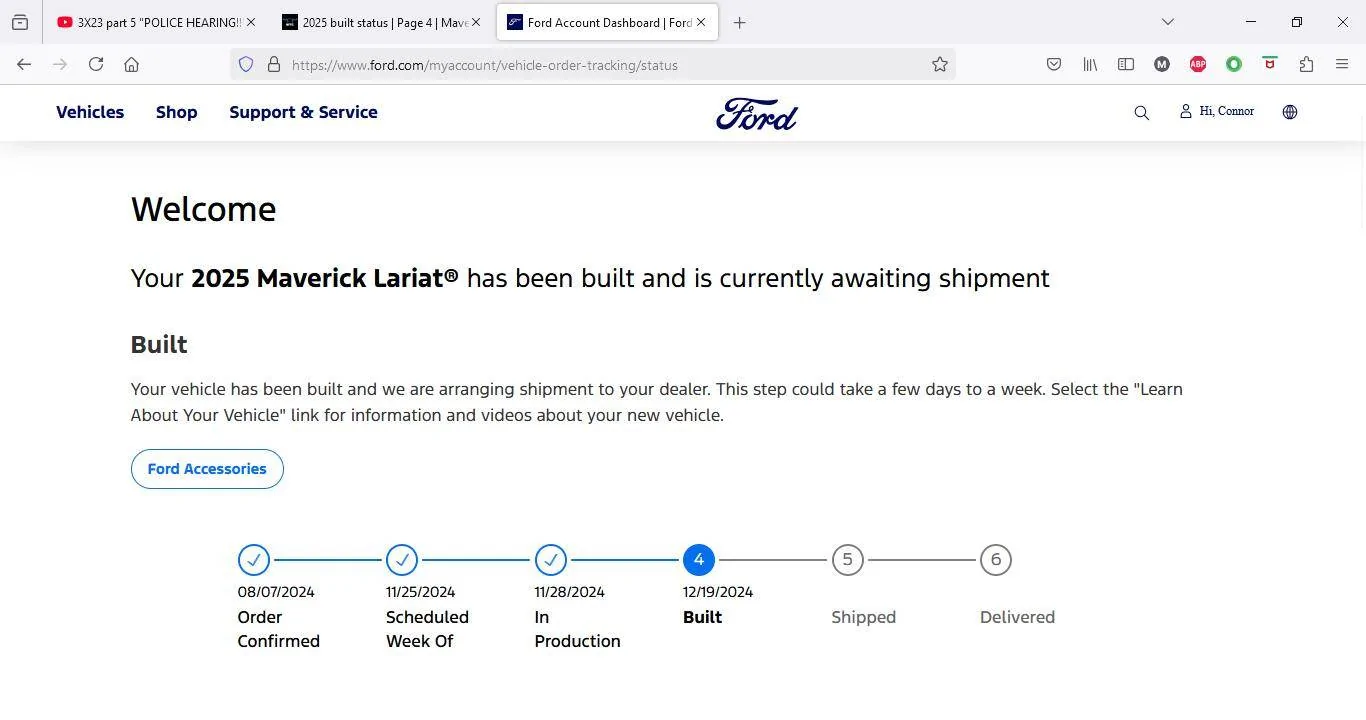Viewport: 1366px width, 720px height.
Task: Search the Ford site with magnifier
Action: tap(1141, 113)
